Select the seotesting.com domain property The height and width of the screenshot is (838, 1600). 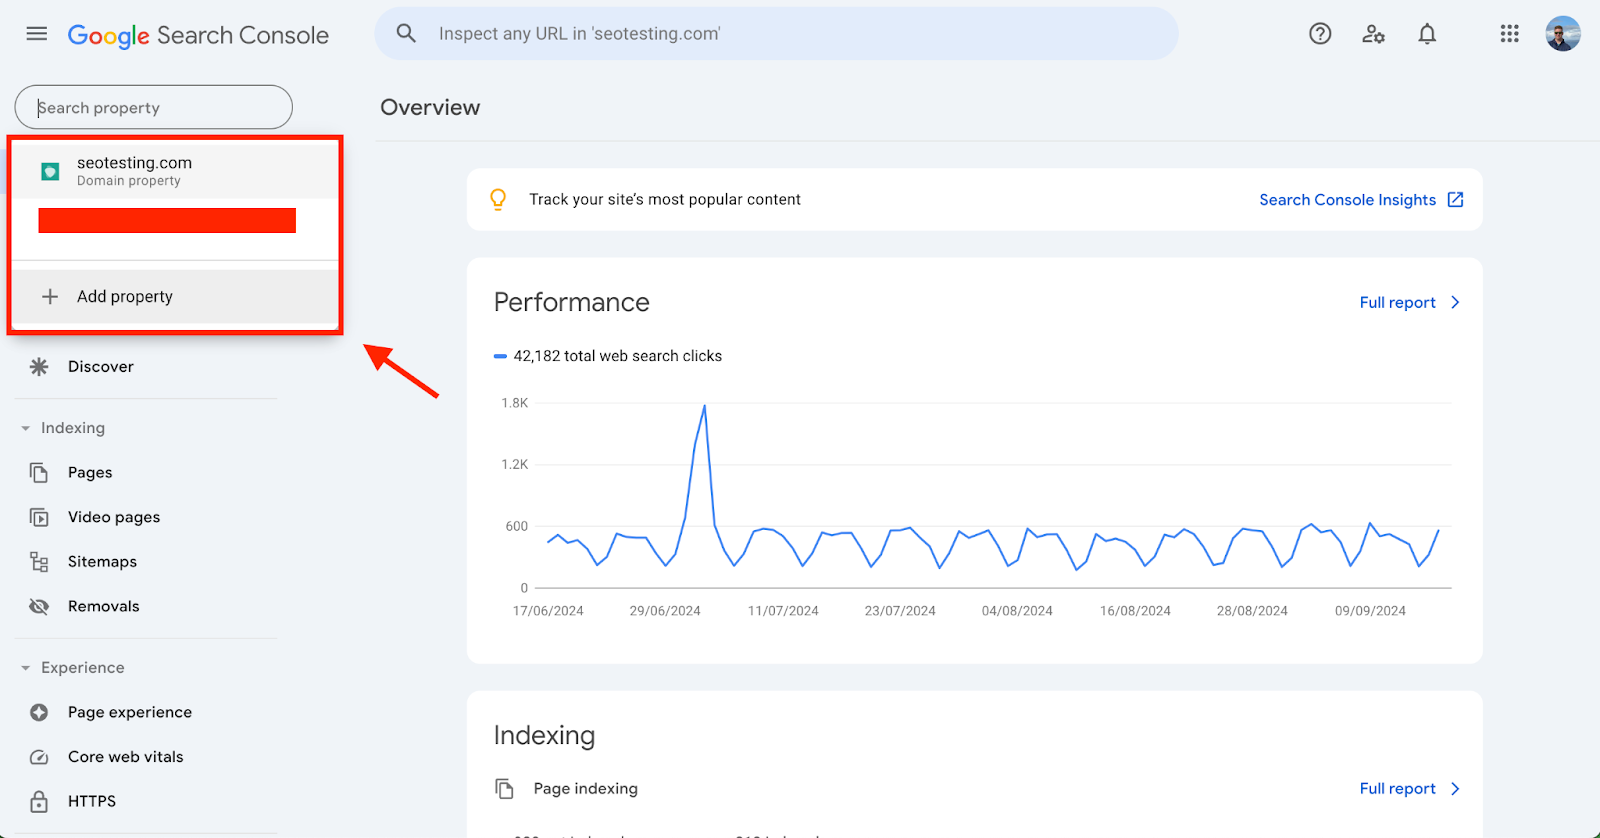point(175,171)
